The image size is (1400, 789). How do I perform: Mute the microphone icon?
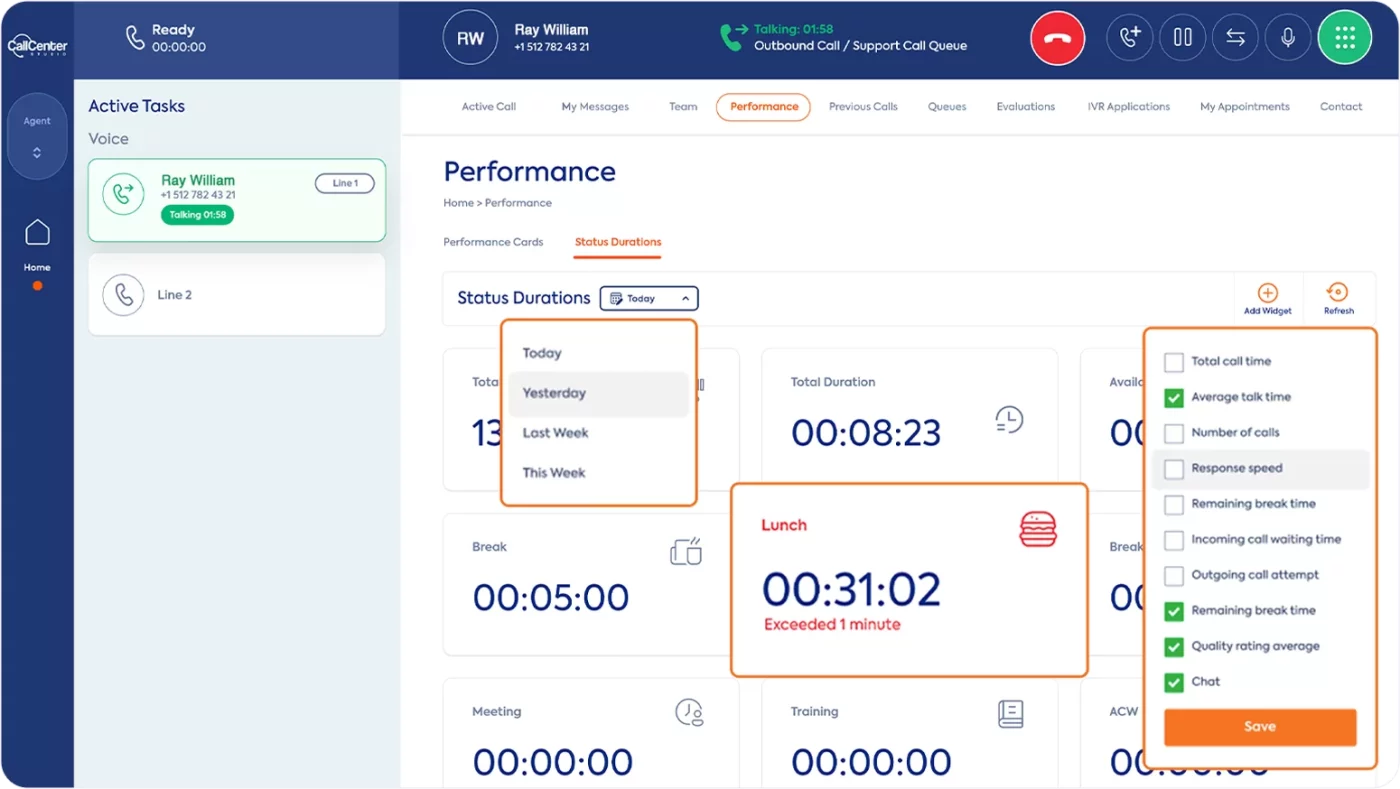[x=1288, y=38]
